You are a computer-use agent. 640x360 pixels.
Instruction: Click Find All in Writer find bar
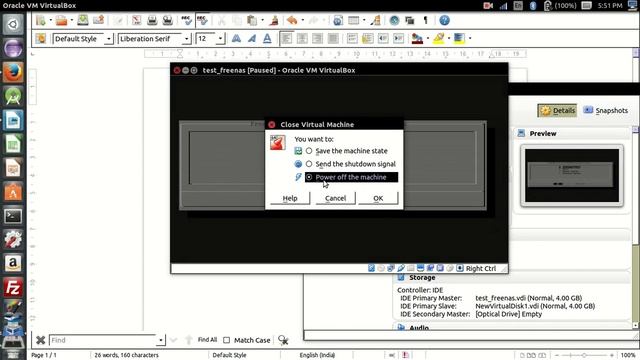[207, 340]
